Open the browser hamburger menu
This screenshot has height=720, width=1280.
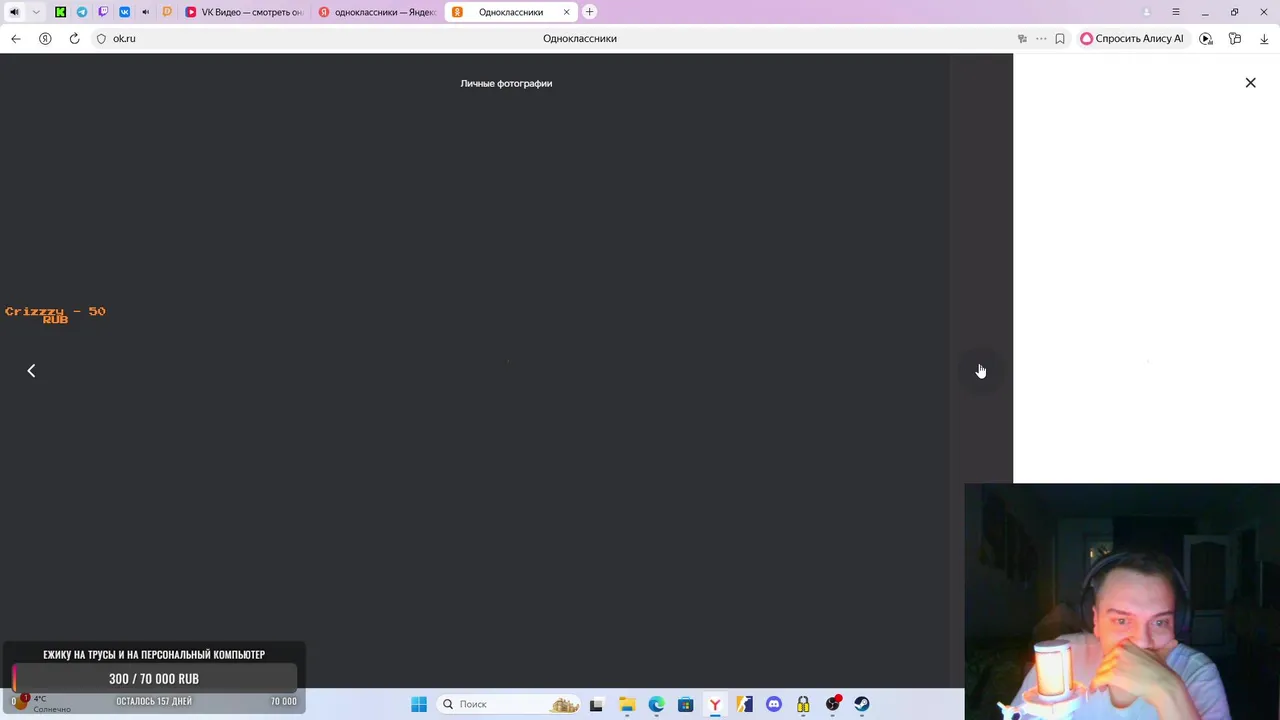[x=1176, y=12]
